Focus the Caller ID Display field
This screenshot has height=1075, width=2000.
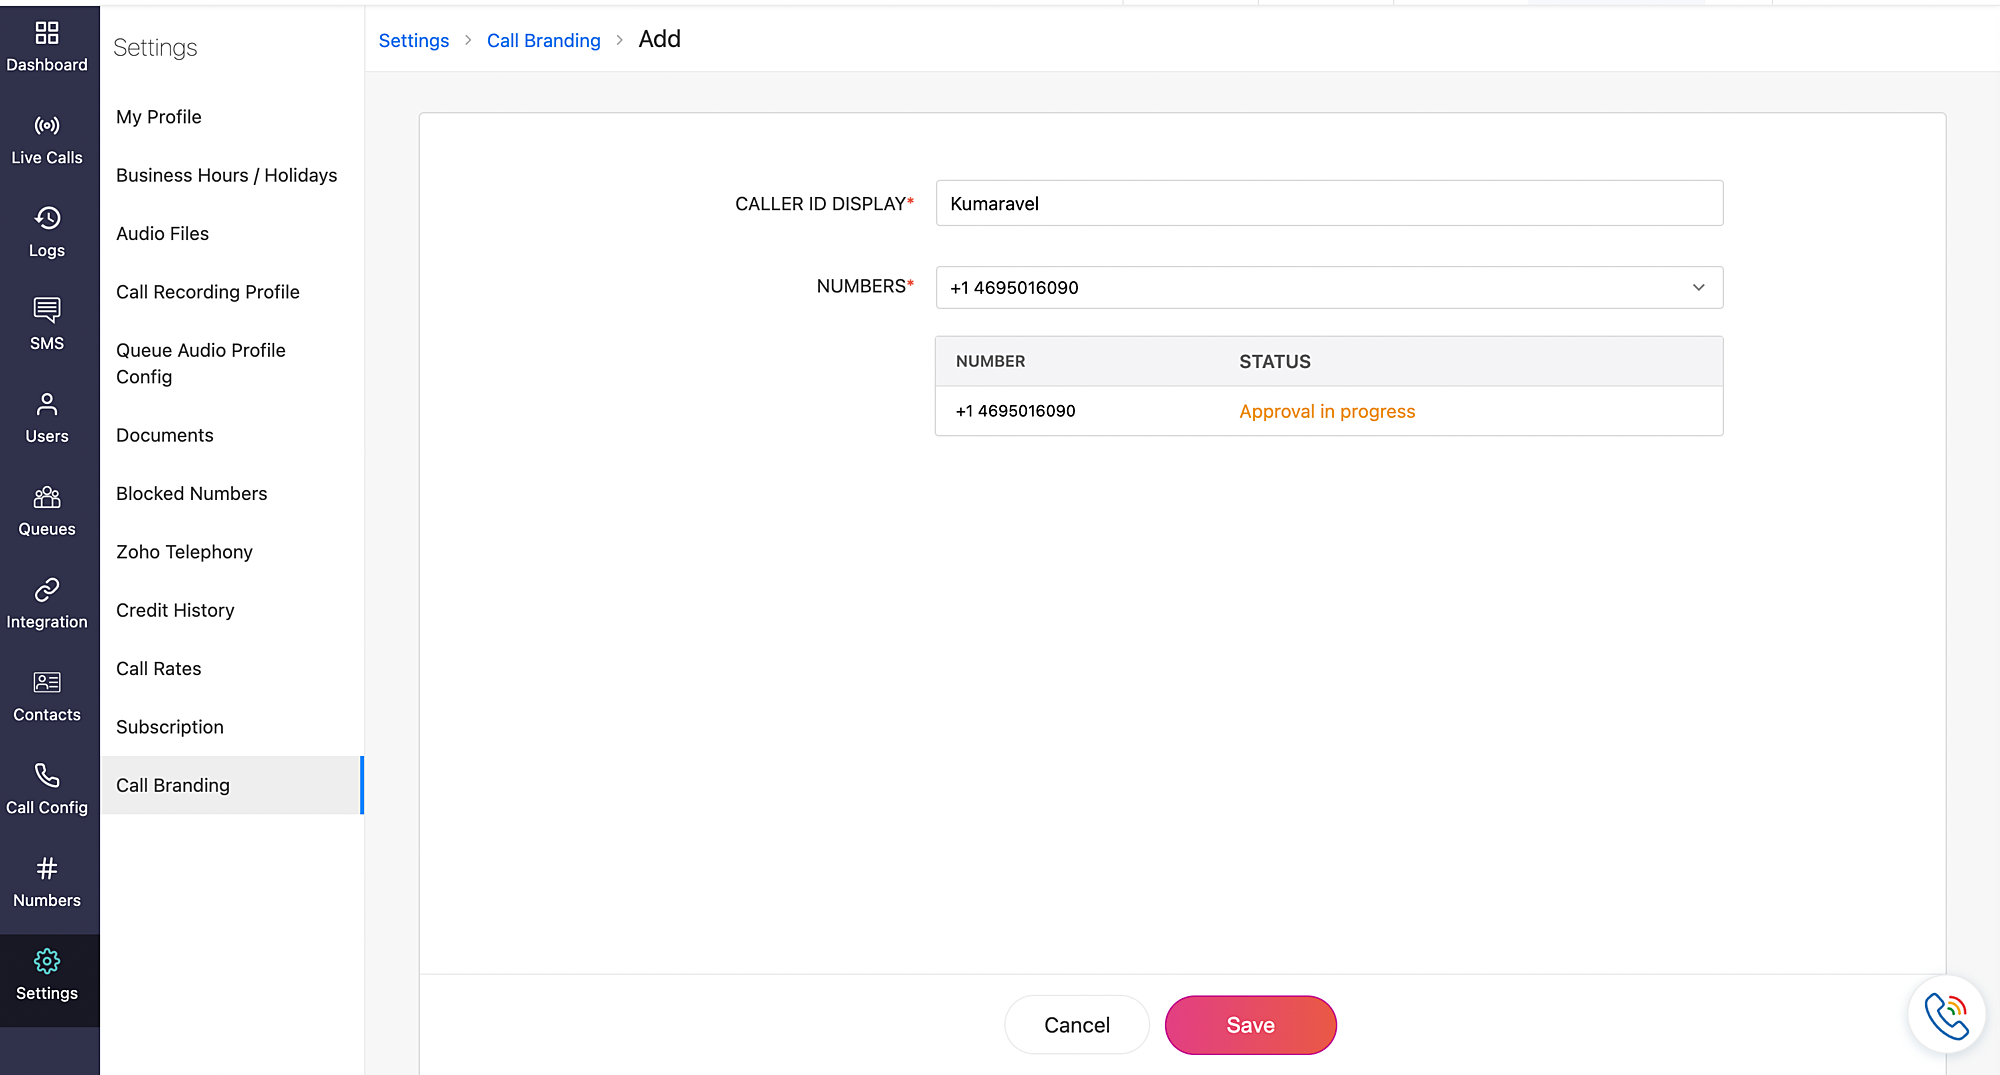1329,204
